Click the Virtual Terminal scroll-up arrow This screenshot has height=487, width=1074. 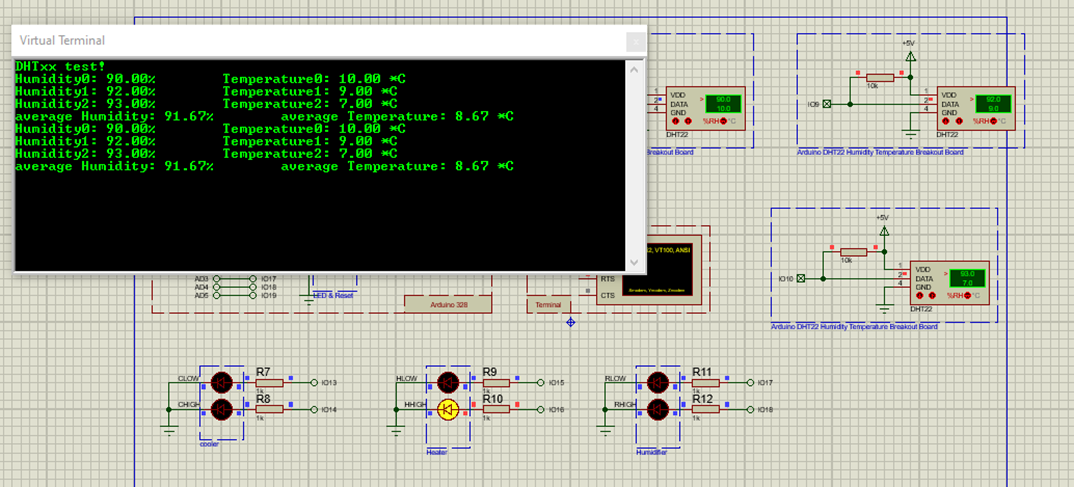click(634, 69)
